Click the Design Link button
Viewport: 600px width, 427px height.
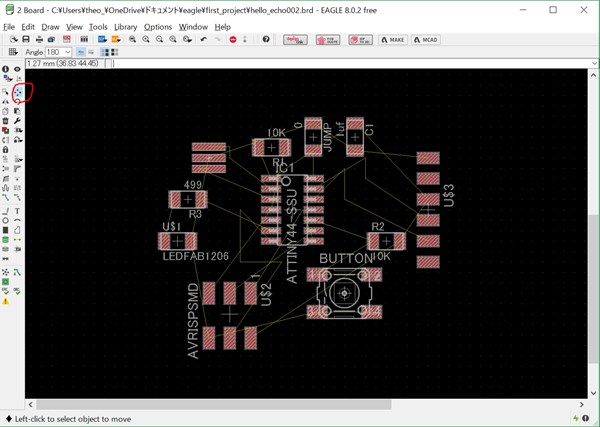click(x=295, y=39)
